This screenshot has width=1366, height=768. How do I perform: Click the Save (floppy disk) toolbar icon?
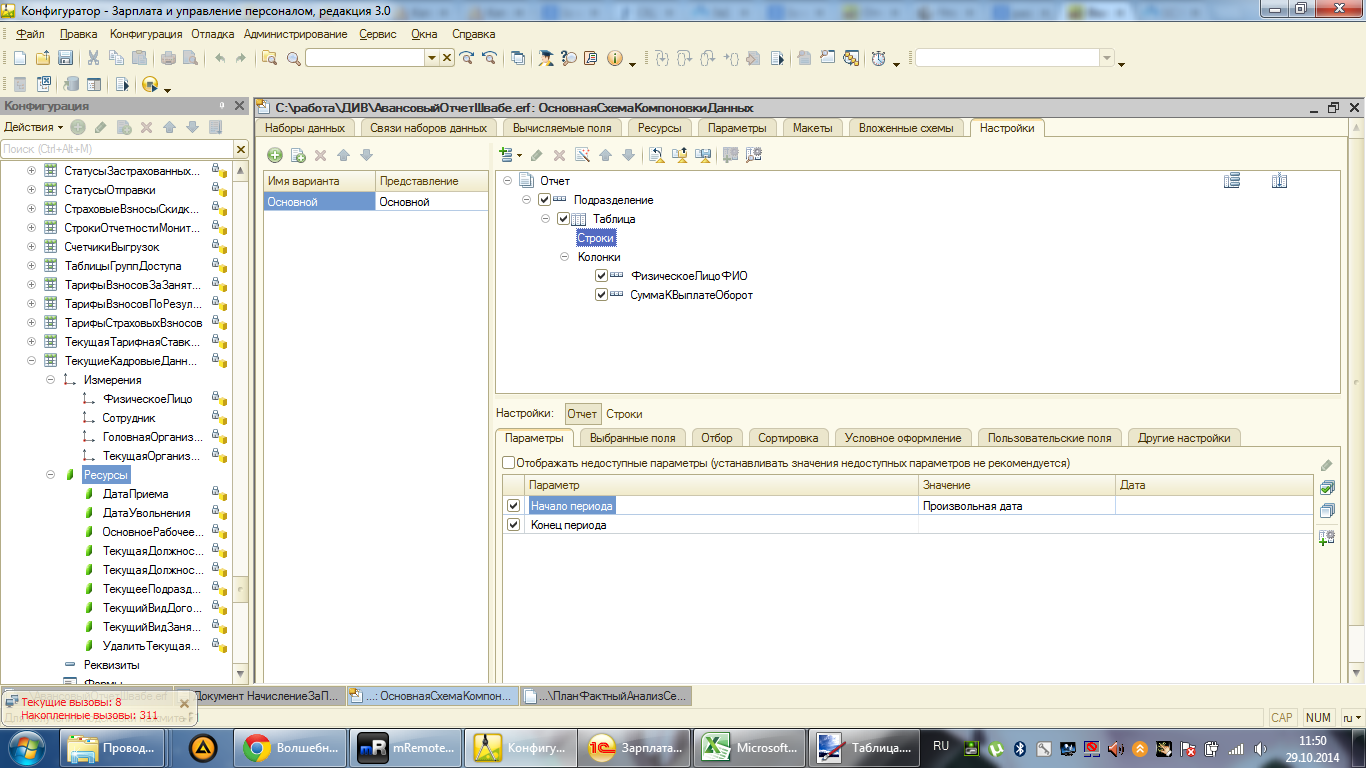pyautogui.click(x=65, y=58)
